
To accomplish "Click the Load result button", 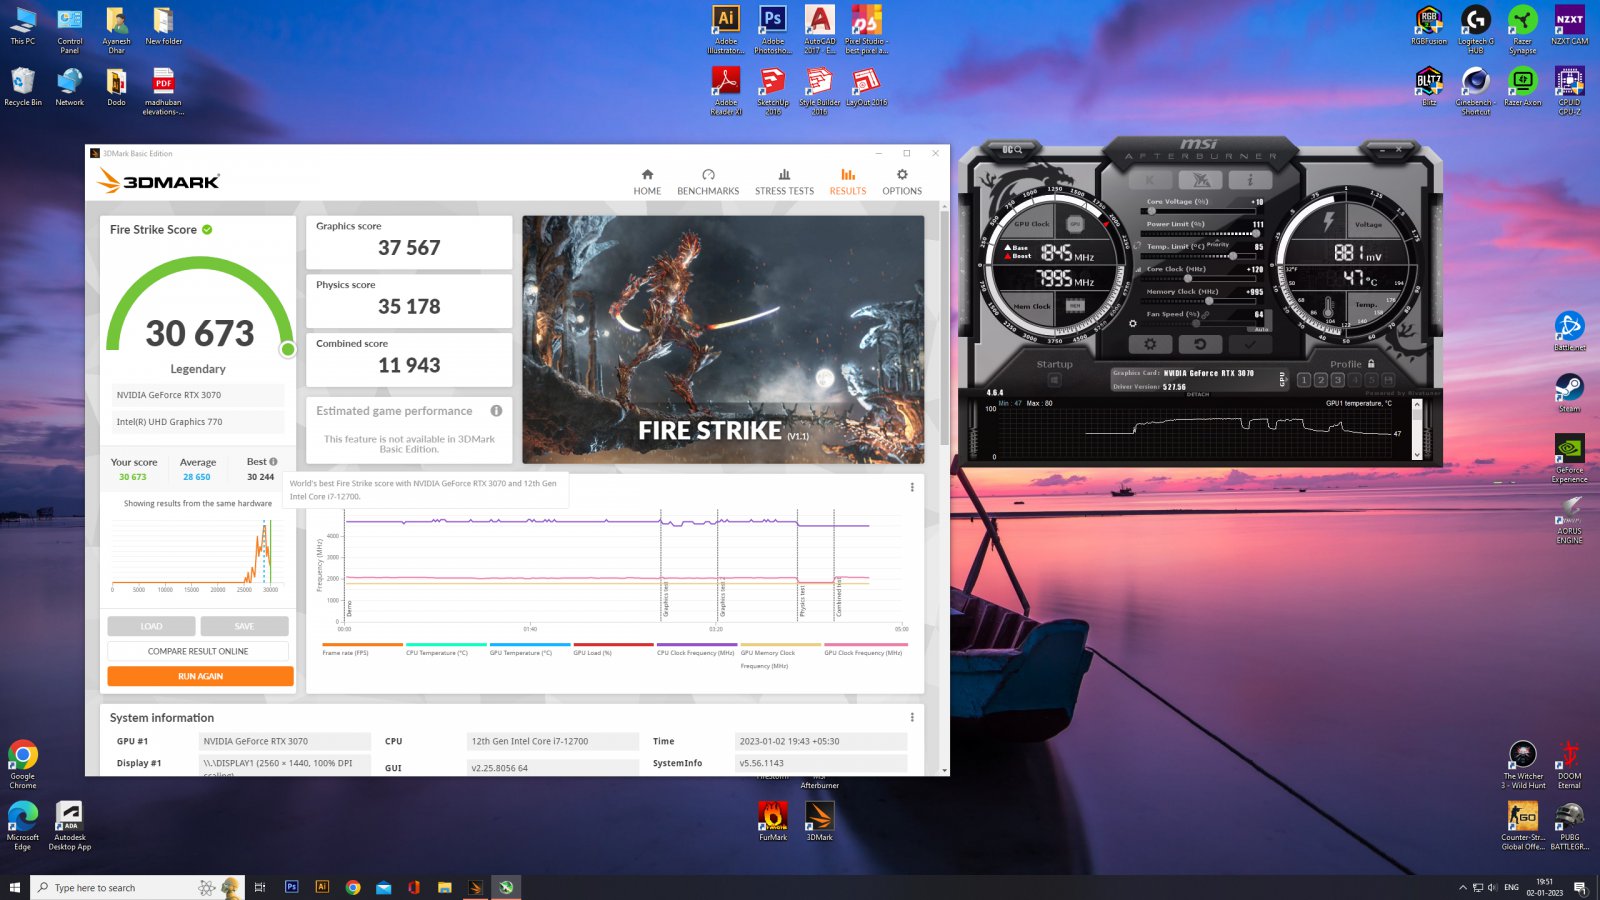I will point(151,626).
